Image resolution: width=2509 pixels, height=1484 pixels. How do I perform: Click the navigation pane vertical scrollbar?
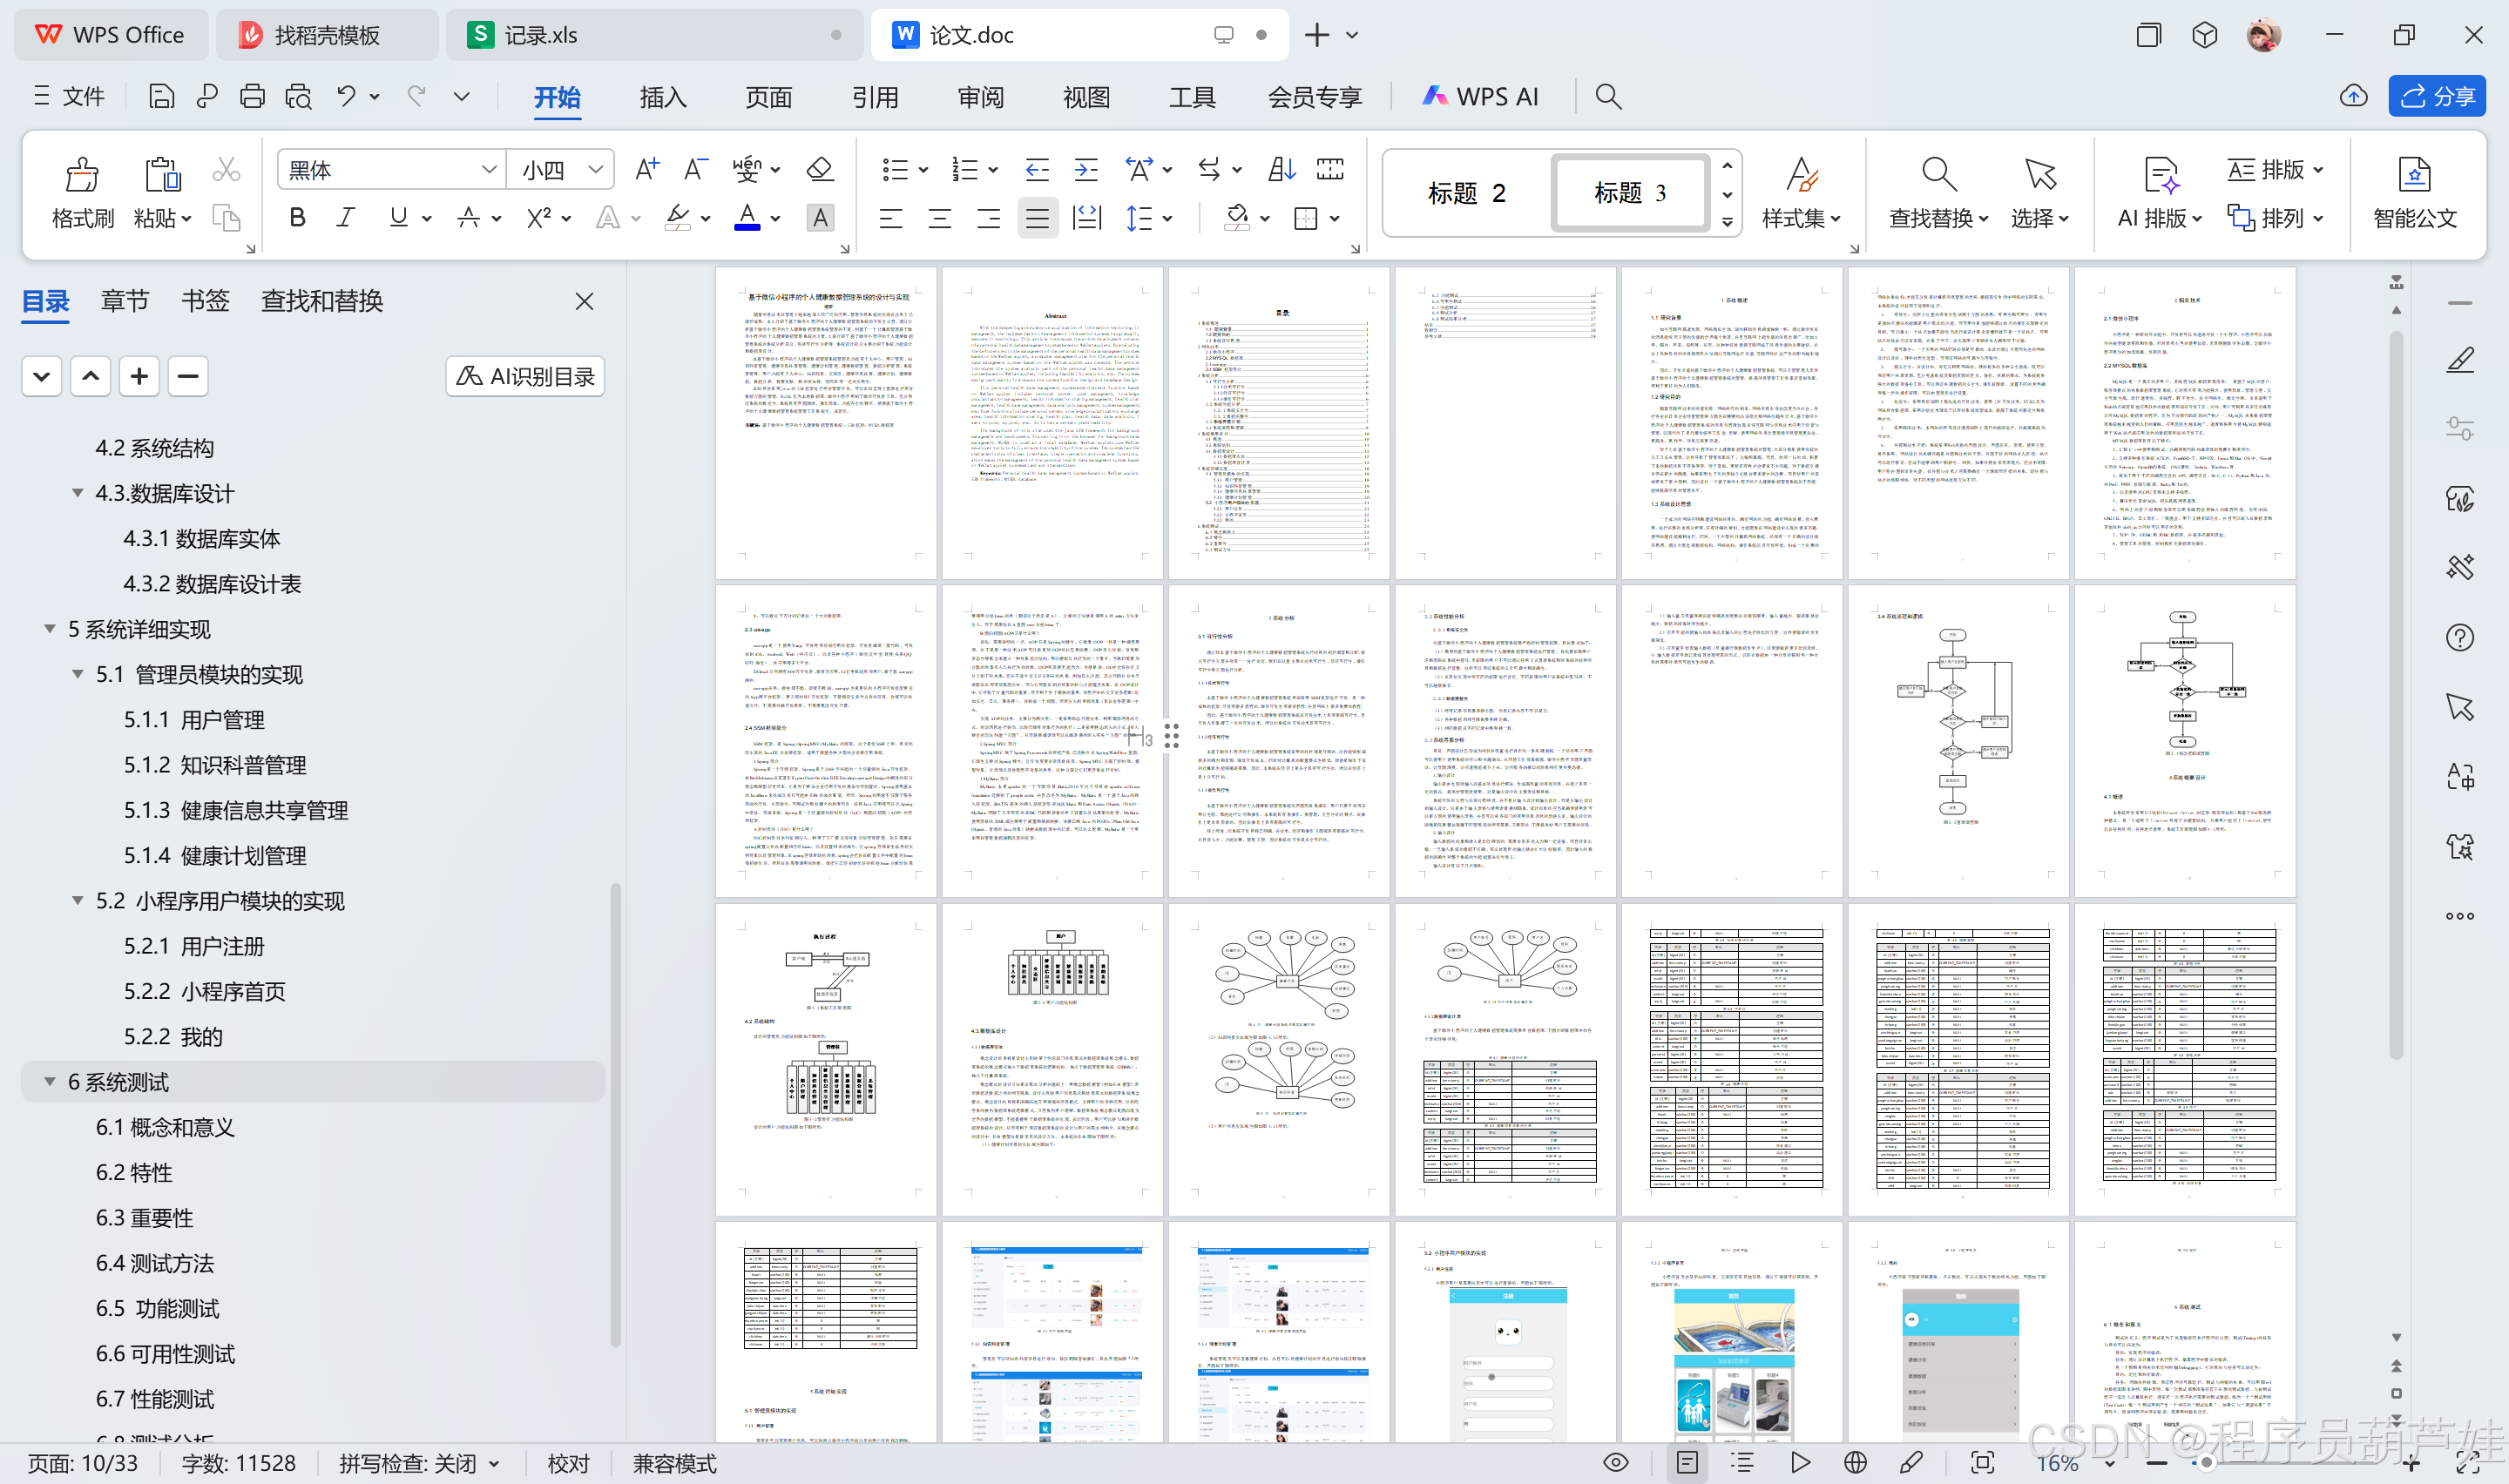click(x=615, y=1114)
